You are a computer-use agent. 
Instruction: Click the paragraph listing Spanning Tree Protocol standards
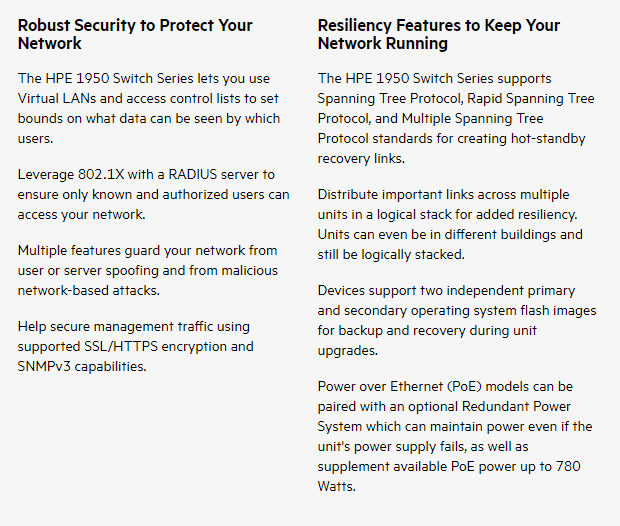455,118
